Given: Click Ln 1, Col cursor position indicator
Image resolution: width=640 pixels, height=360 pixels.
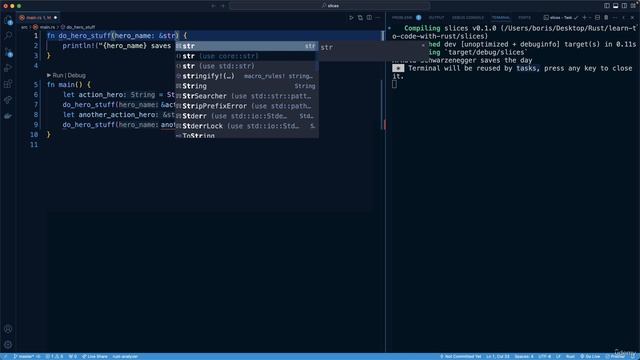Looking at the screenshot, I should 498,356.
